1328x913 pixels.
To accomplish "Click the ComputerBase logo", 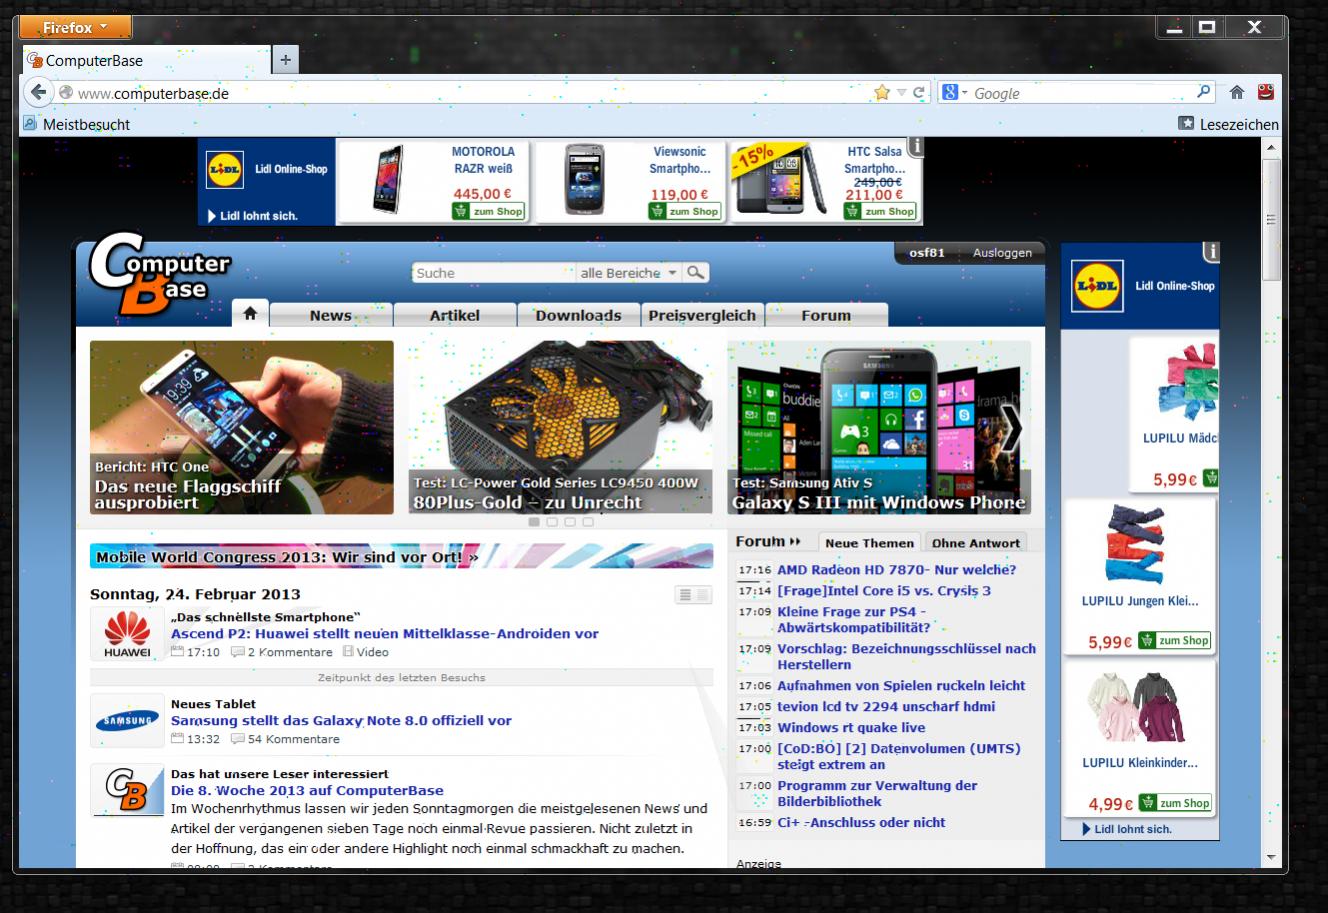I will pyautogui.click(x=160, y=272).
